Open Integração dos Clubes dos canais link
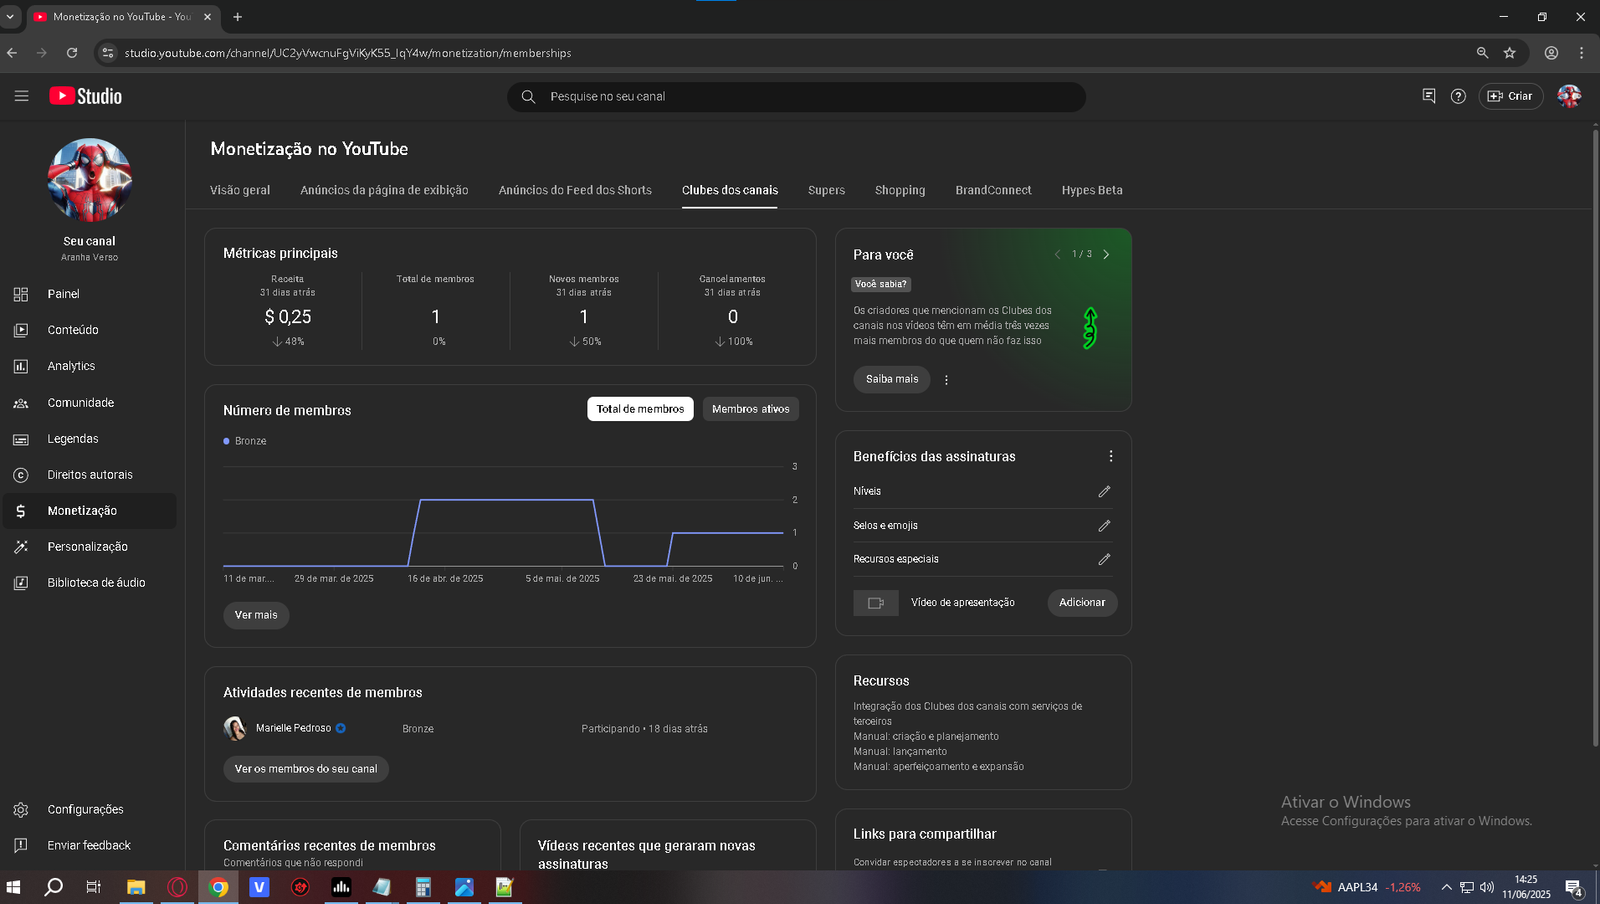This screenshot has width=1600, height=904. (967, 714)
